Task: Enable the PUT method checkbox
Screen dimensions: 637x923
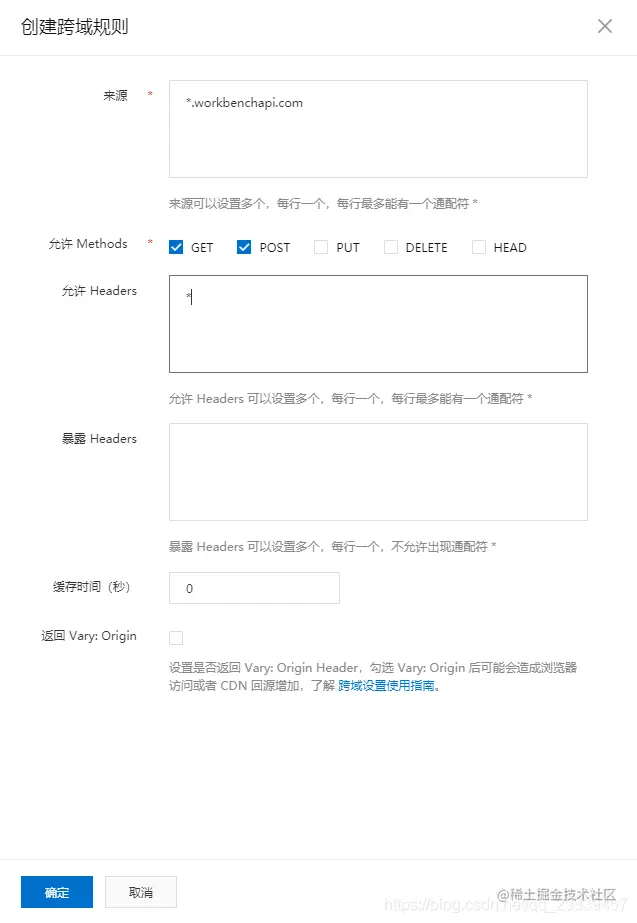Action: [321, 247]
